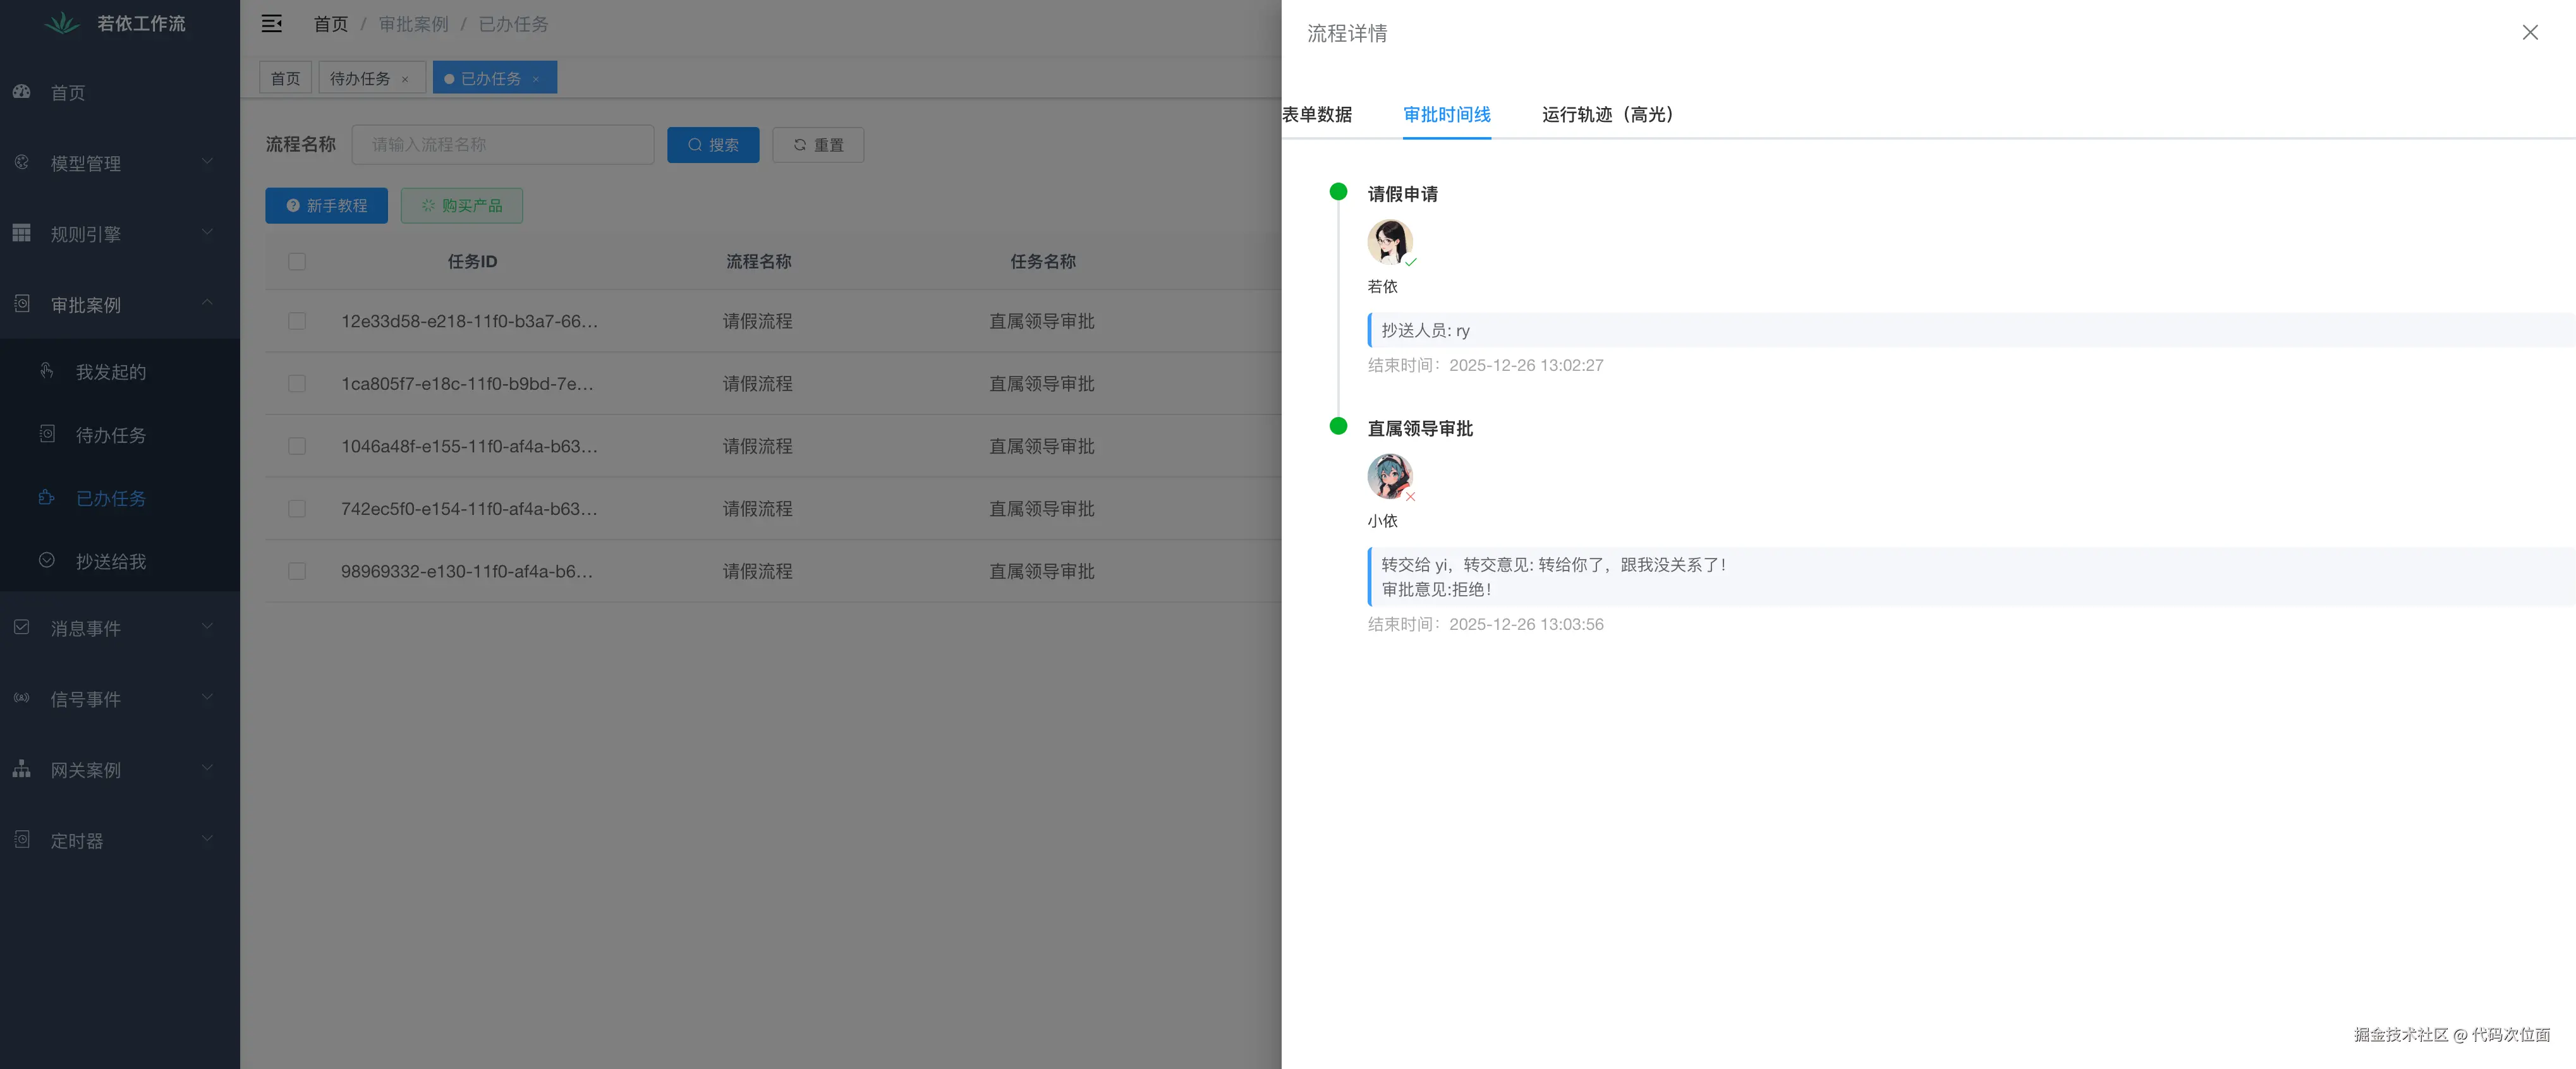Click the 我发起的 pointer icon
This screenshot has height=1069, width=2576.
pyautogui.click(x=47, y=371)
